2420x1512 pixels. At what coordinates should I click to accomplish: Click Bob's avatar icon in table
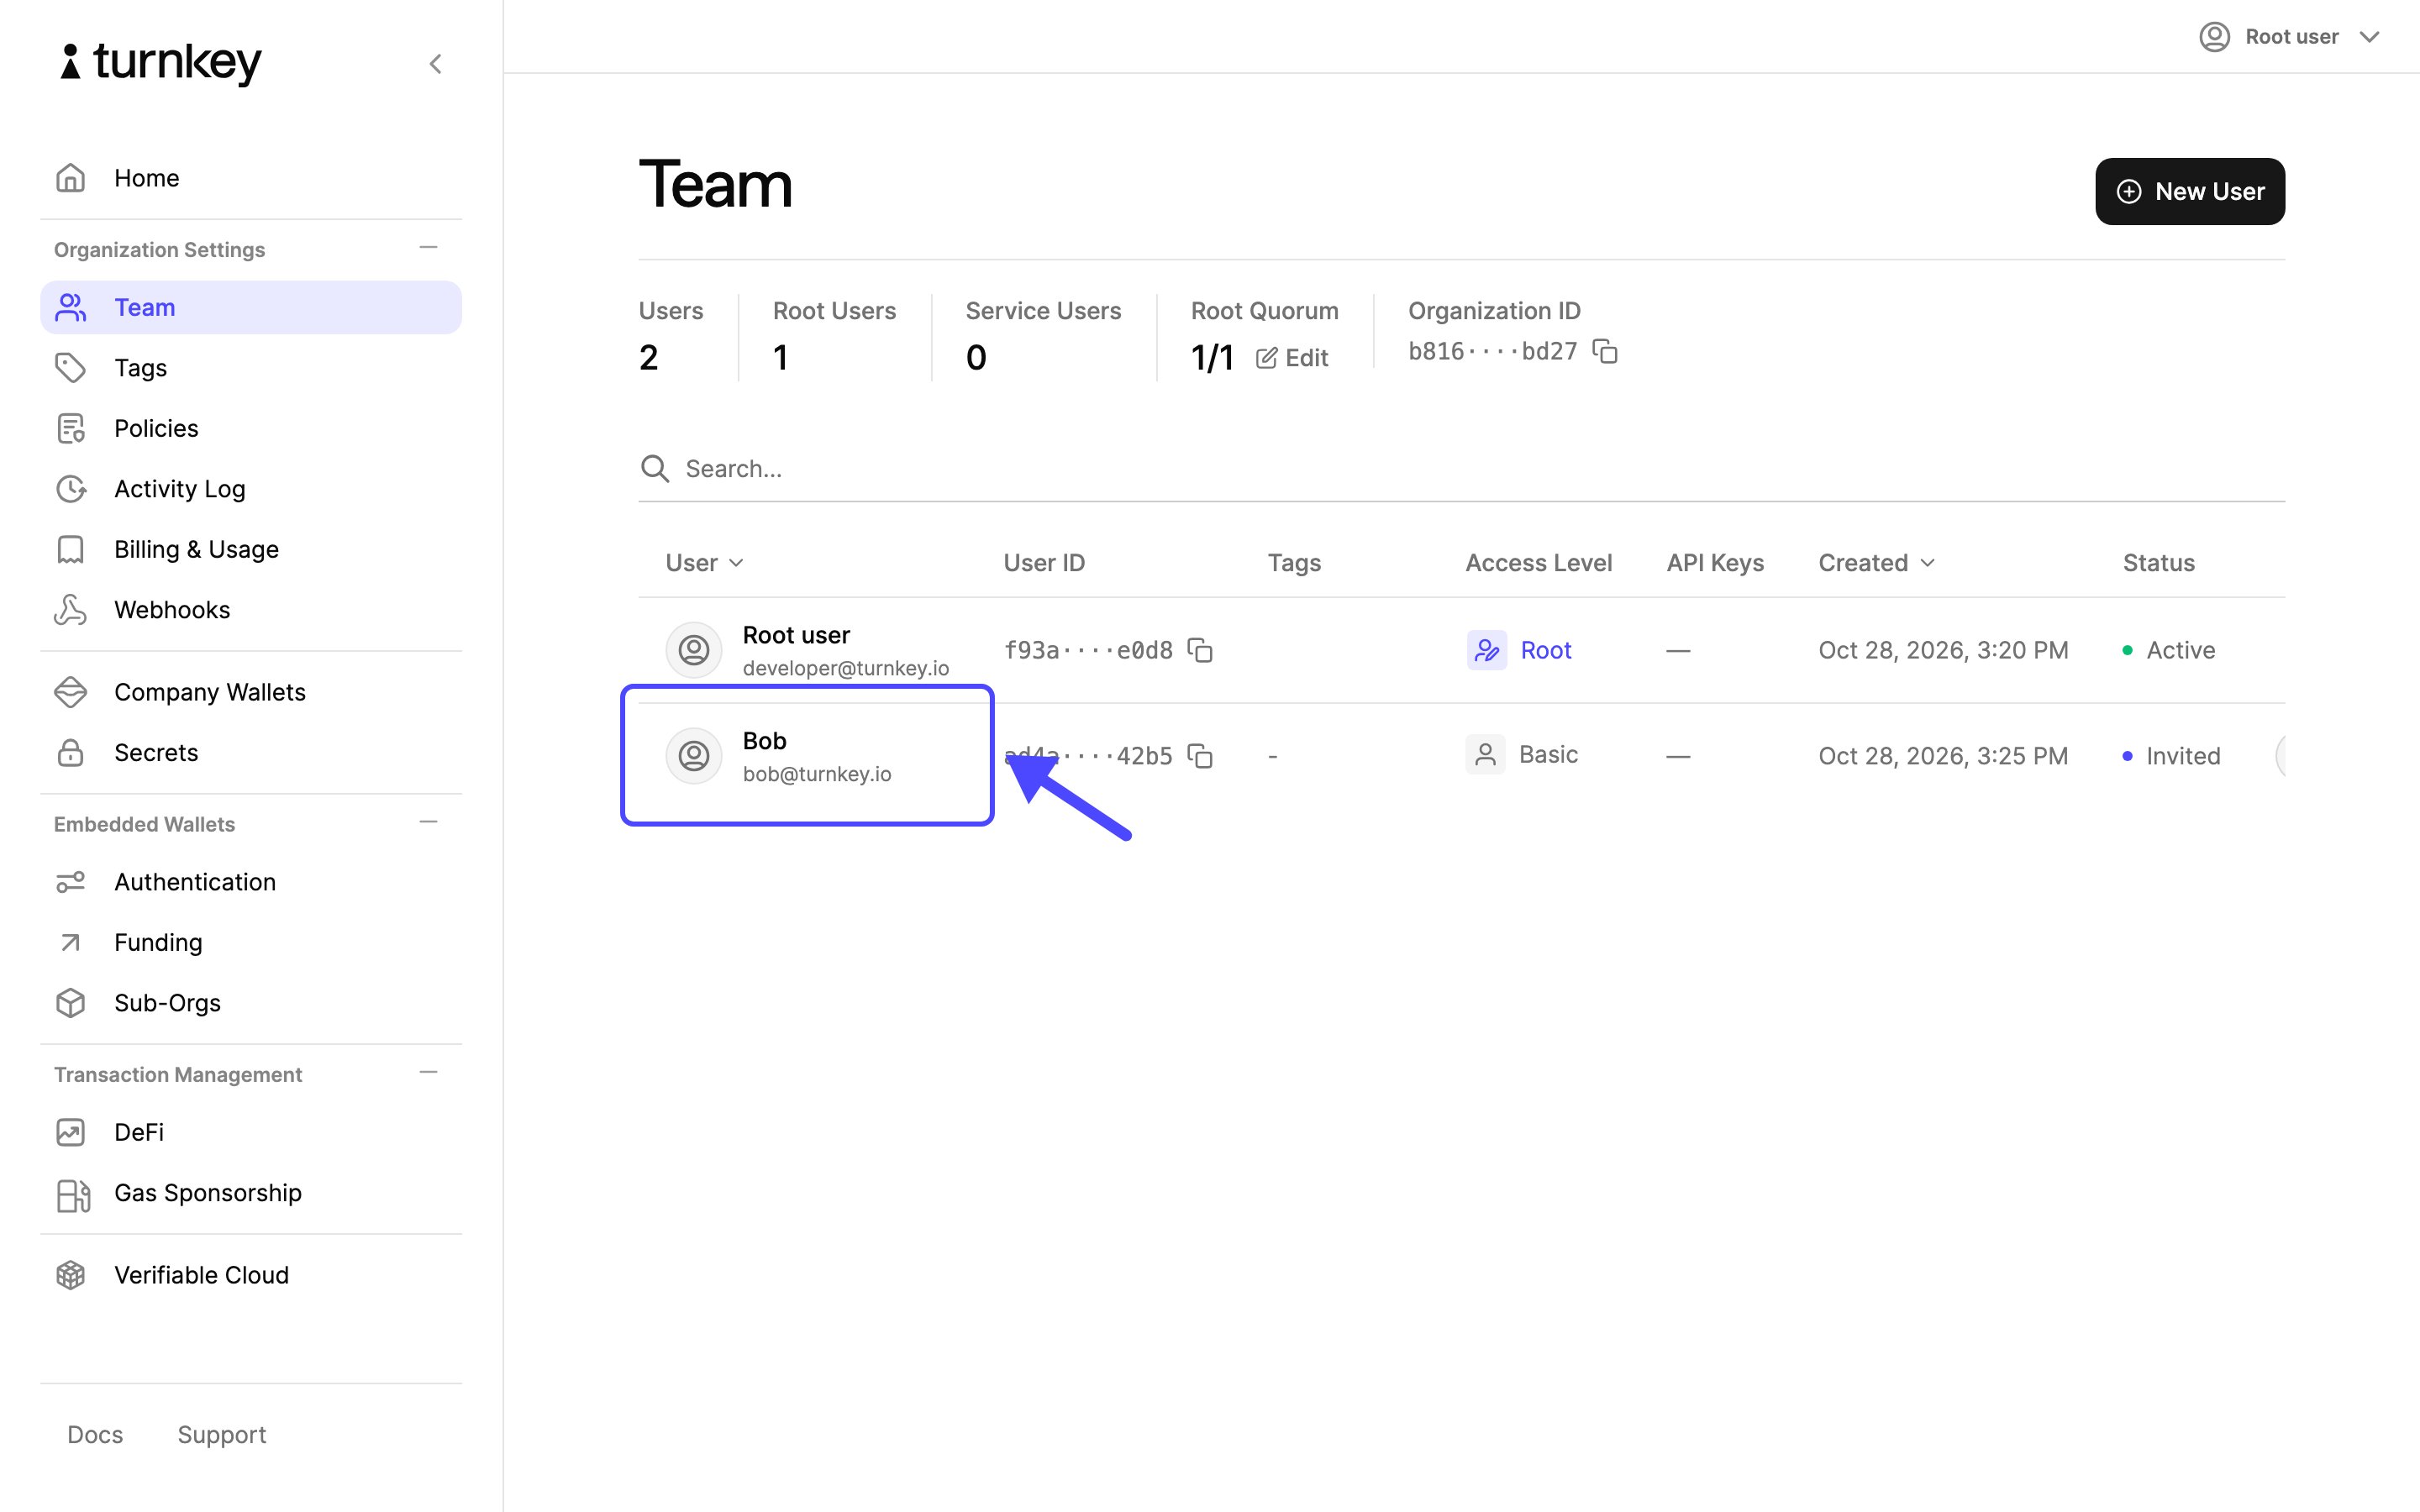coord(694,756)
